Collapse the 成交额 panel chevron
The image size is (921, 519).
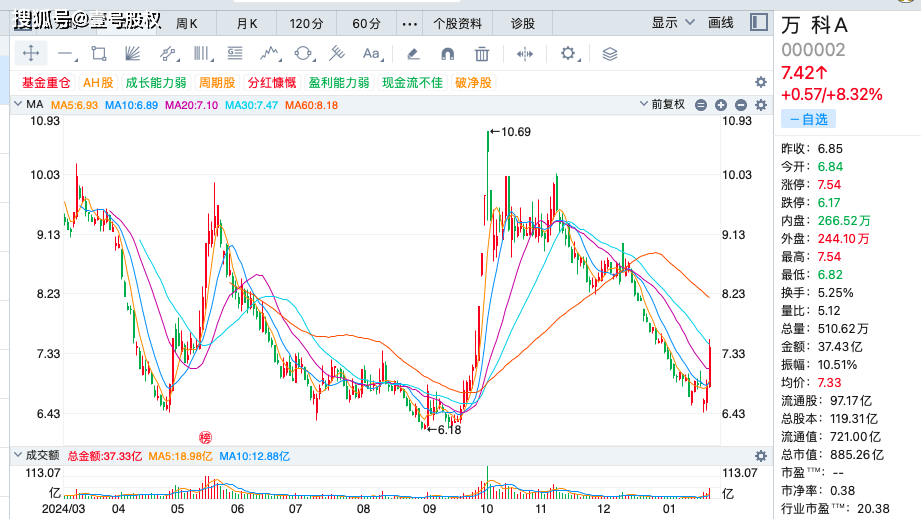pyautogui.click(x=18, y=455)
